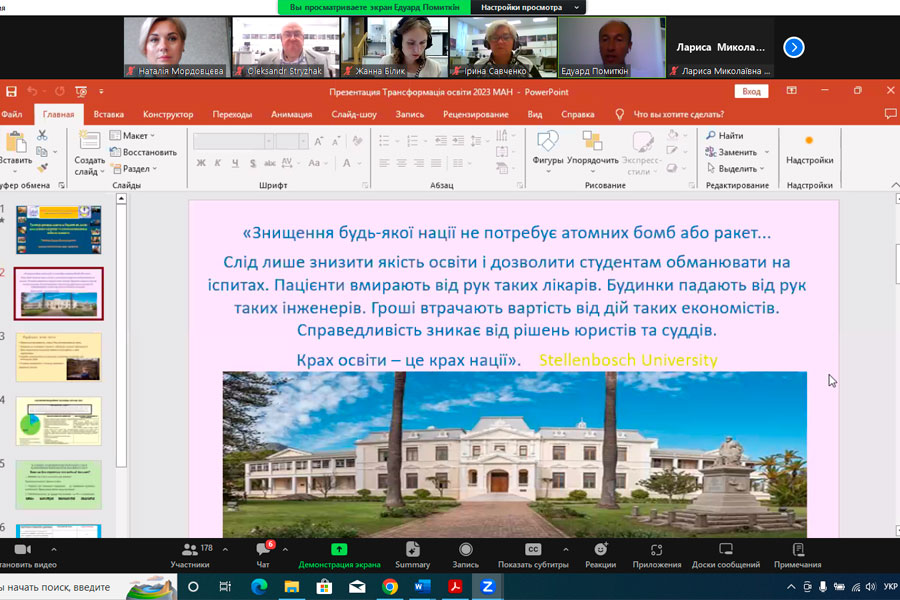Select slide 4 thumbnail with pie chart
Image resolution: width=900 pixels, height=600 pixels.
[59, 421]
